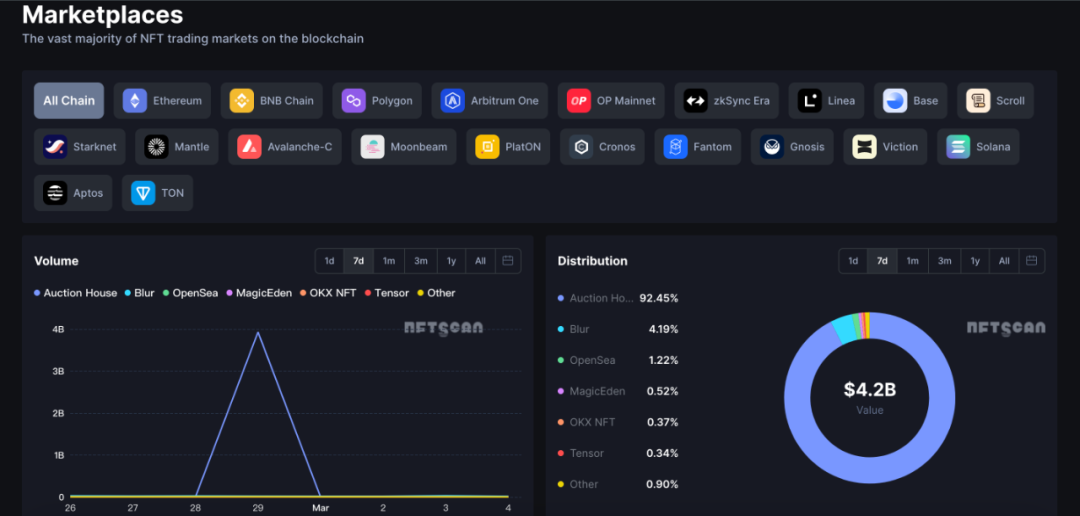
Task: Open the Volume chart calendar date picker
Action: pos(508,261)
